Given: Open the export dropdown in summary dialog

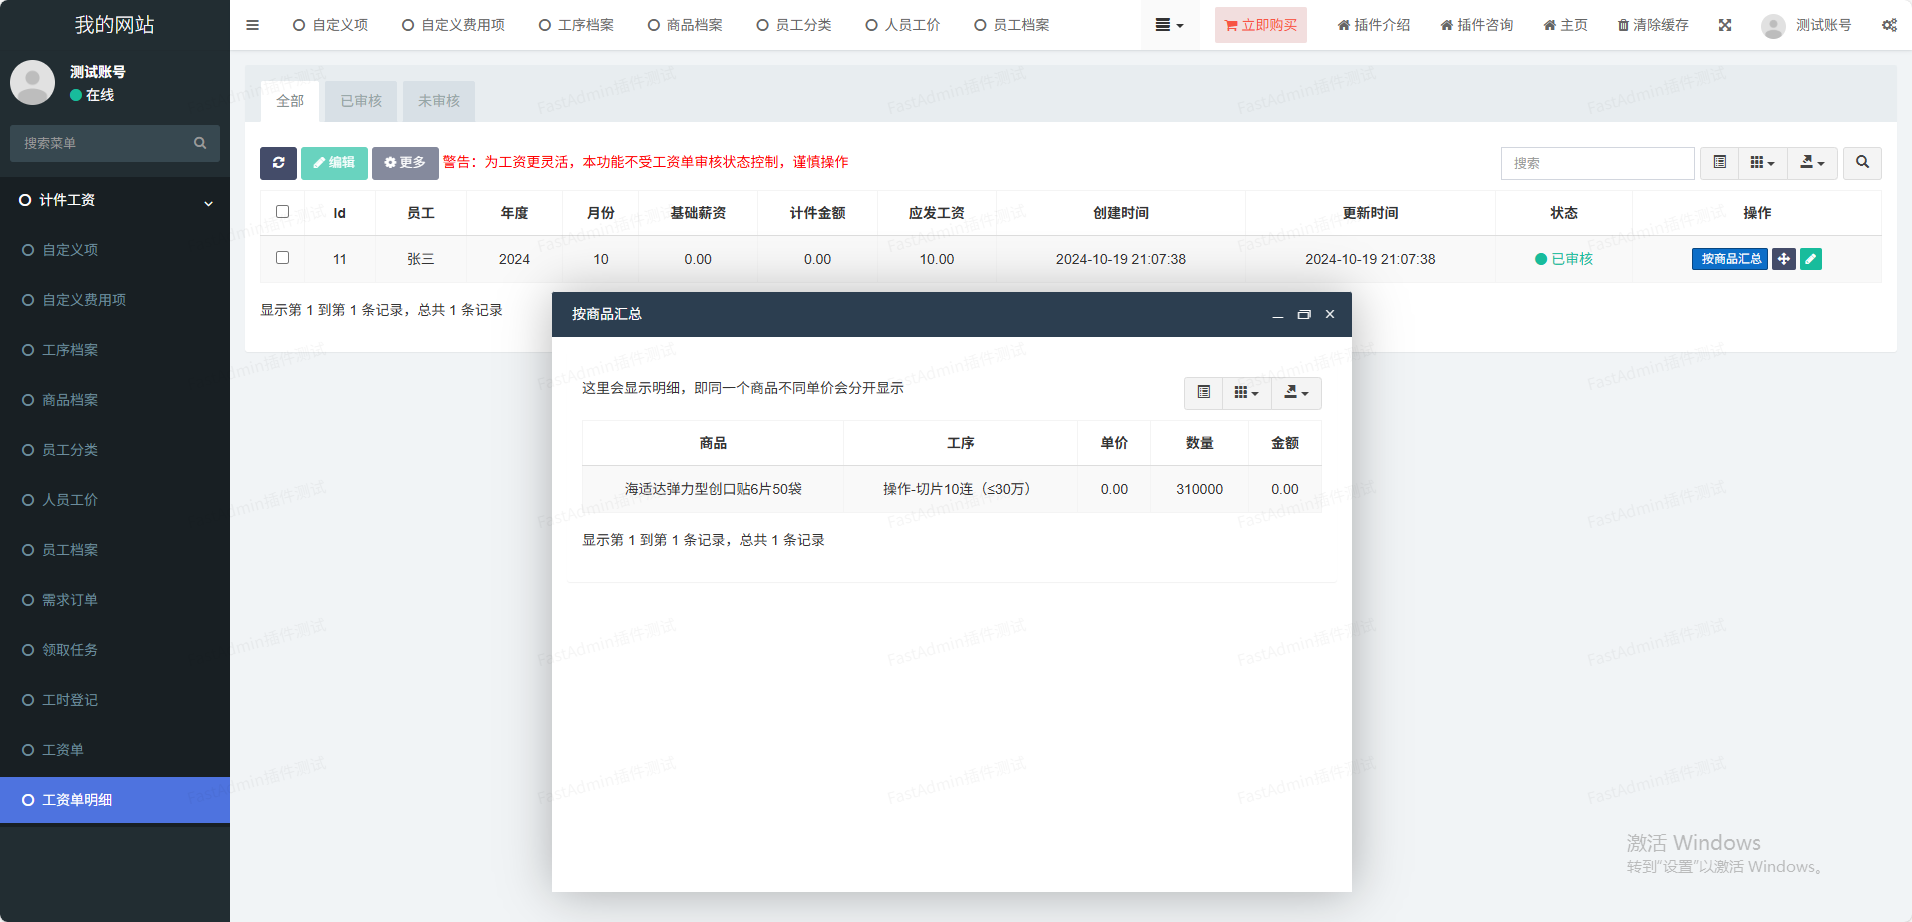Looking at the screenshot, I should tap(1296, 393).
